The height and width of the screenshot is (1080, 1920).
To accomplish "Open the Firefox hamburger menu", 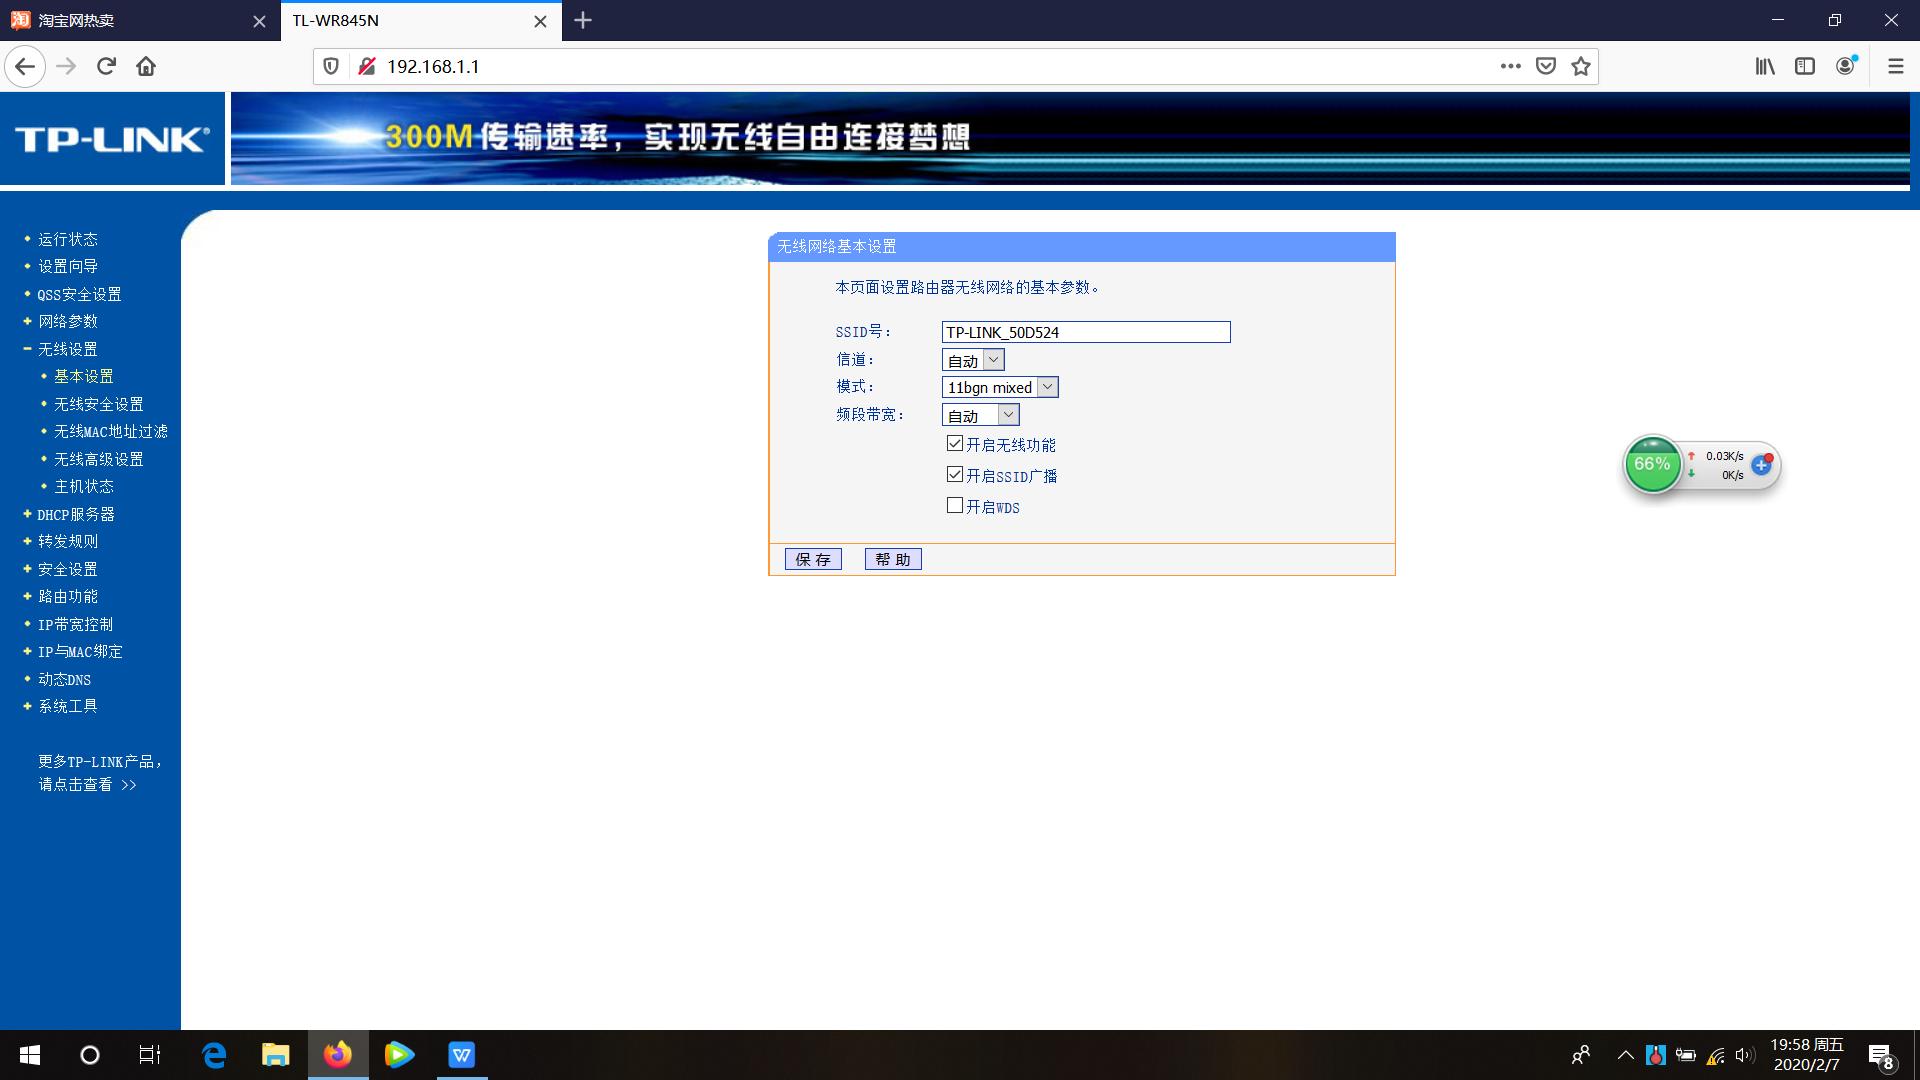I will pos(1895,66).
